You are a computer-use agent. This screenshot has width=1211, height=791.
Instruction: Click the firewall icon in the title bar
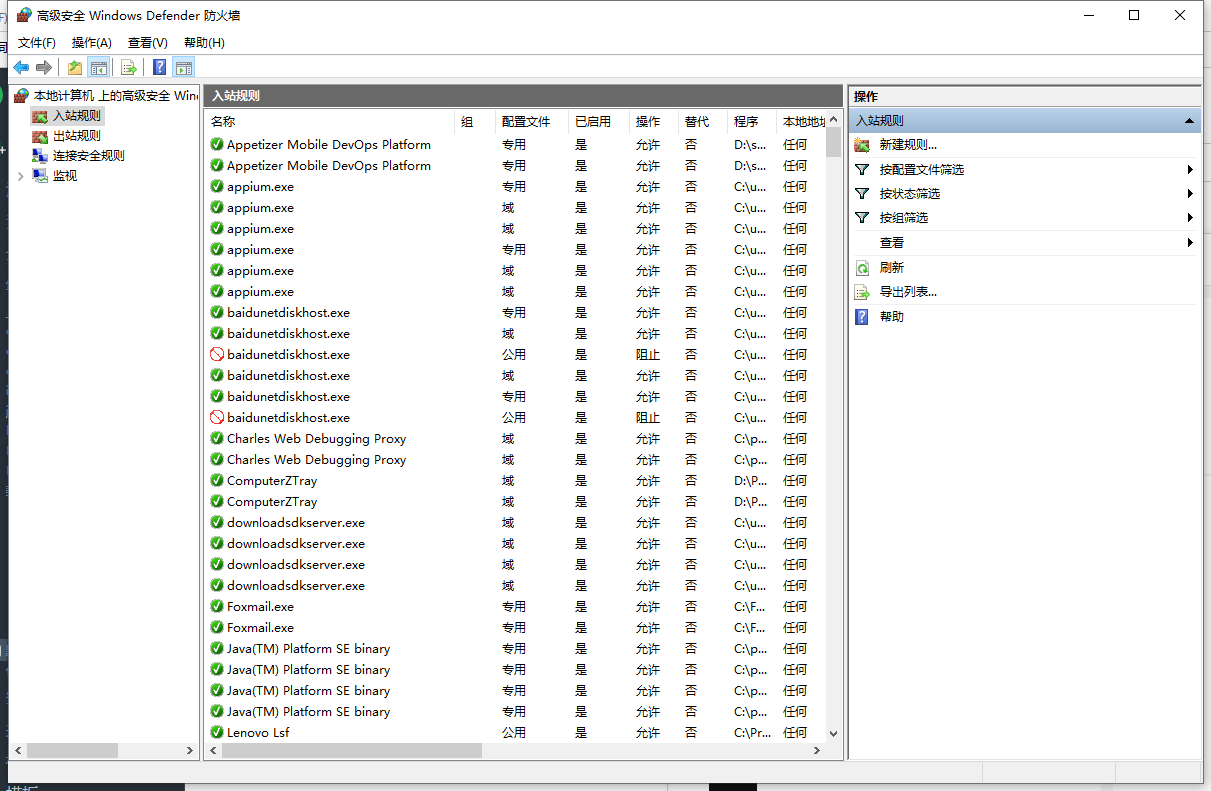[24, 15]
